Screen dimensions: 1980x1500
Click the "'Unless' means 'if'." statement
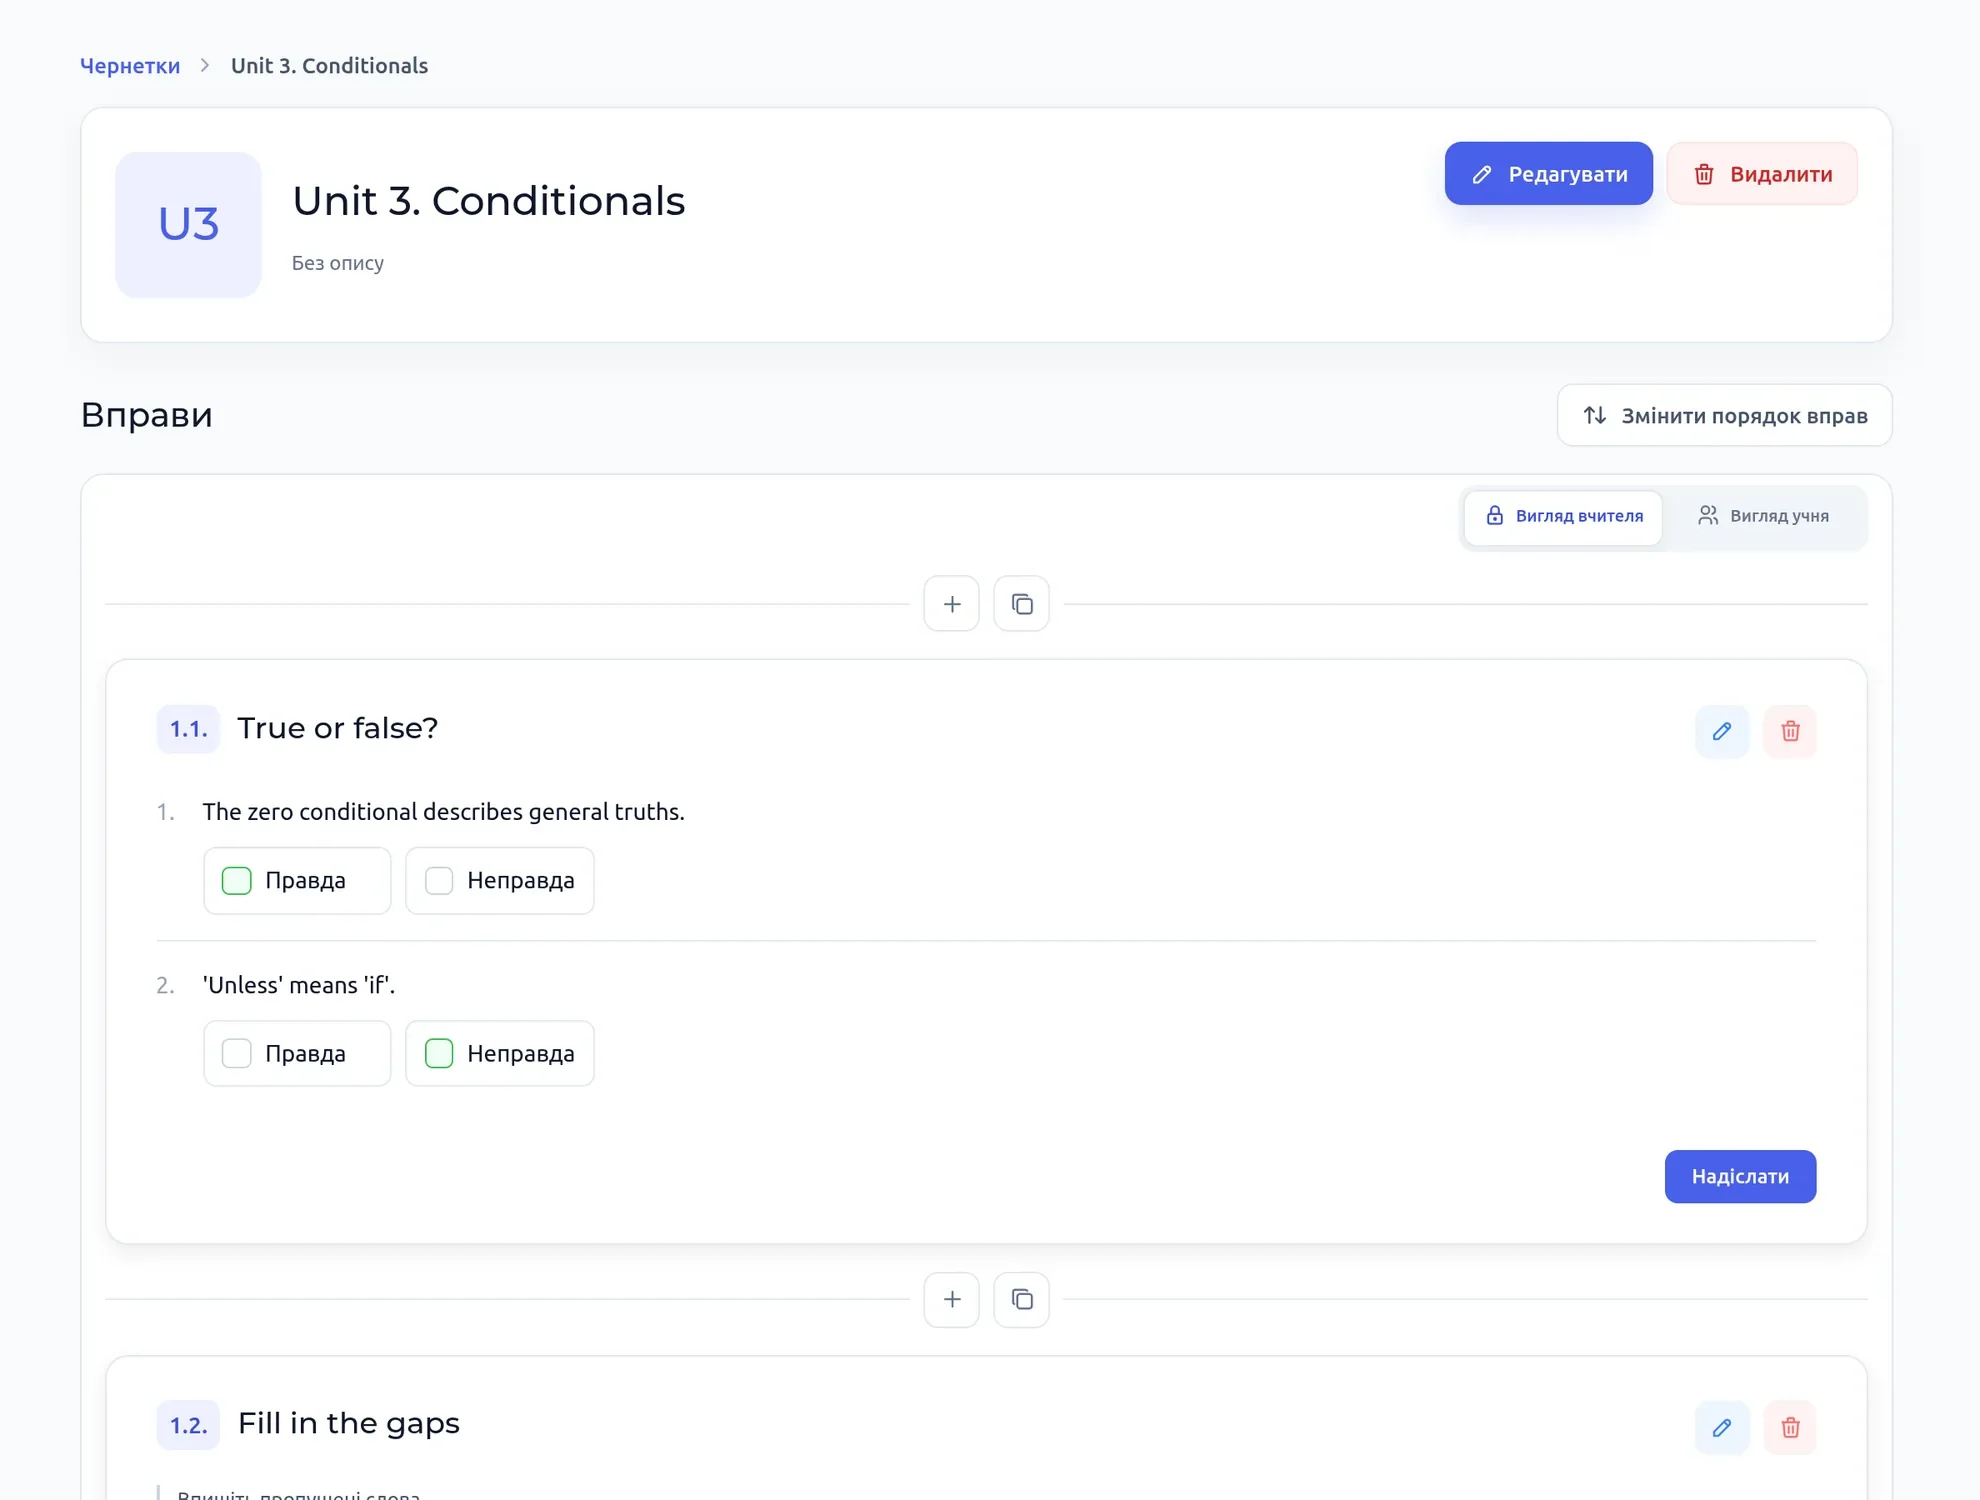click(299, 985)
